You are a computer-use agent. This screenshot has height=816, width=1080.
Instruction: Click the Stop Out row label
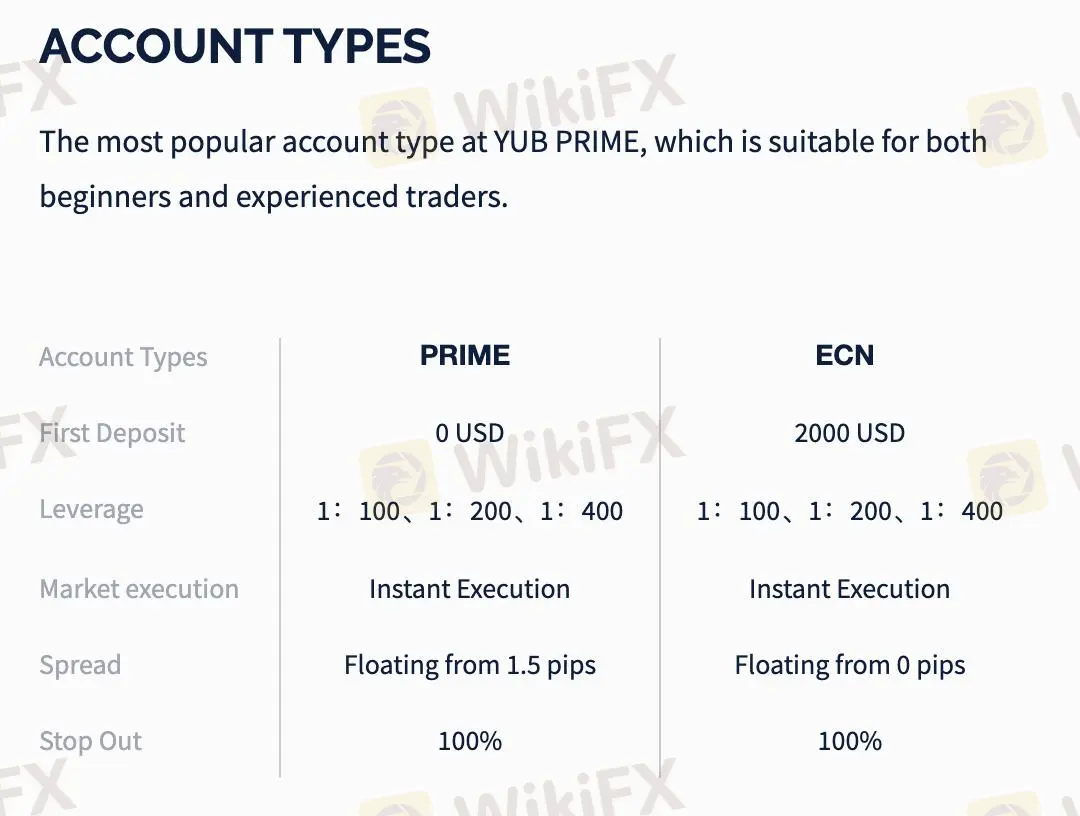(x=90, y=741)
